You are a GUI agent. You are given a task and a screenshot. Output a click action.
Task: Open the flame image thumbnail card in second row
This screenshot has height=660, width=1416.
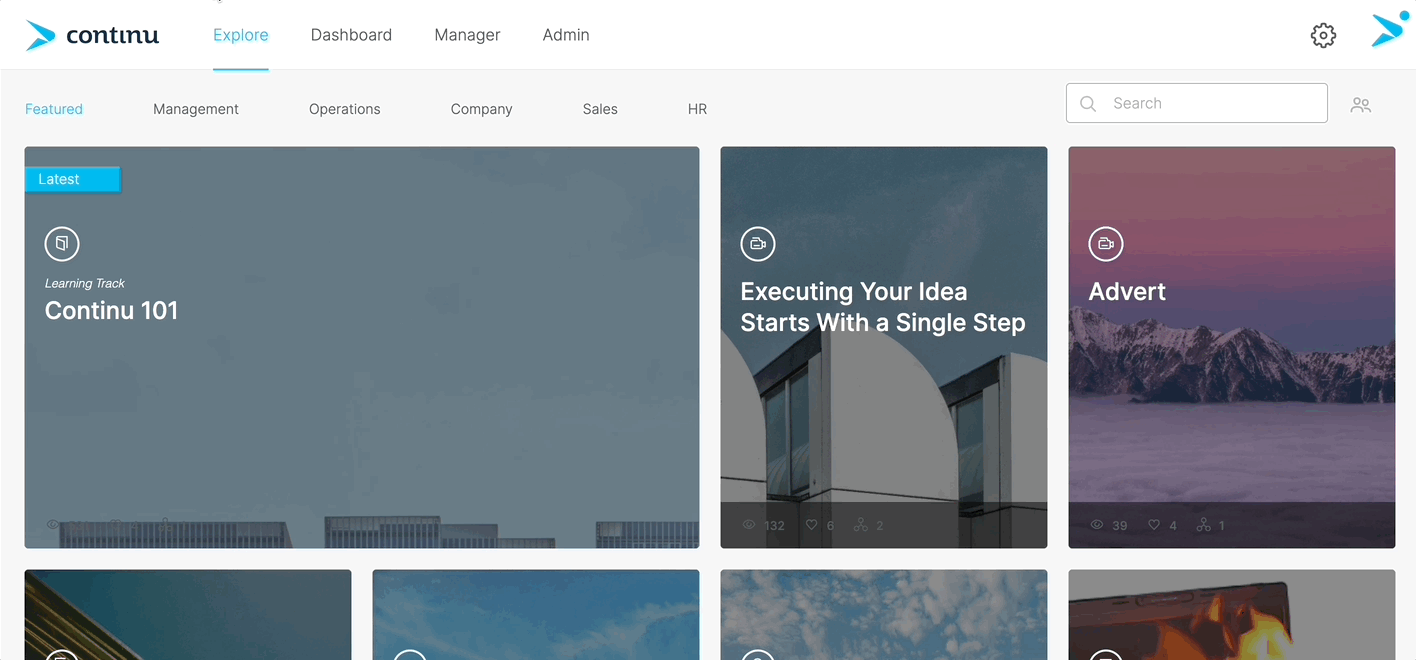click(x=1231, y=614)
